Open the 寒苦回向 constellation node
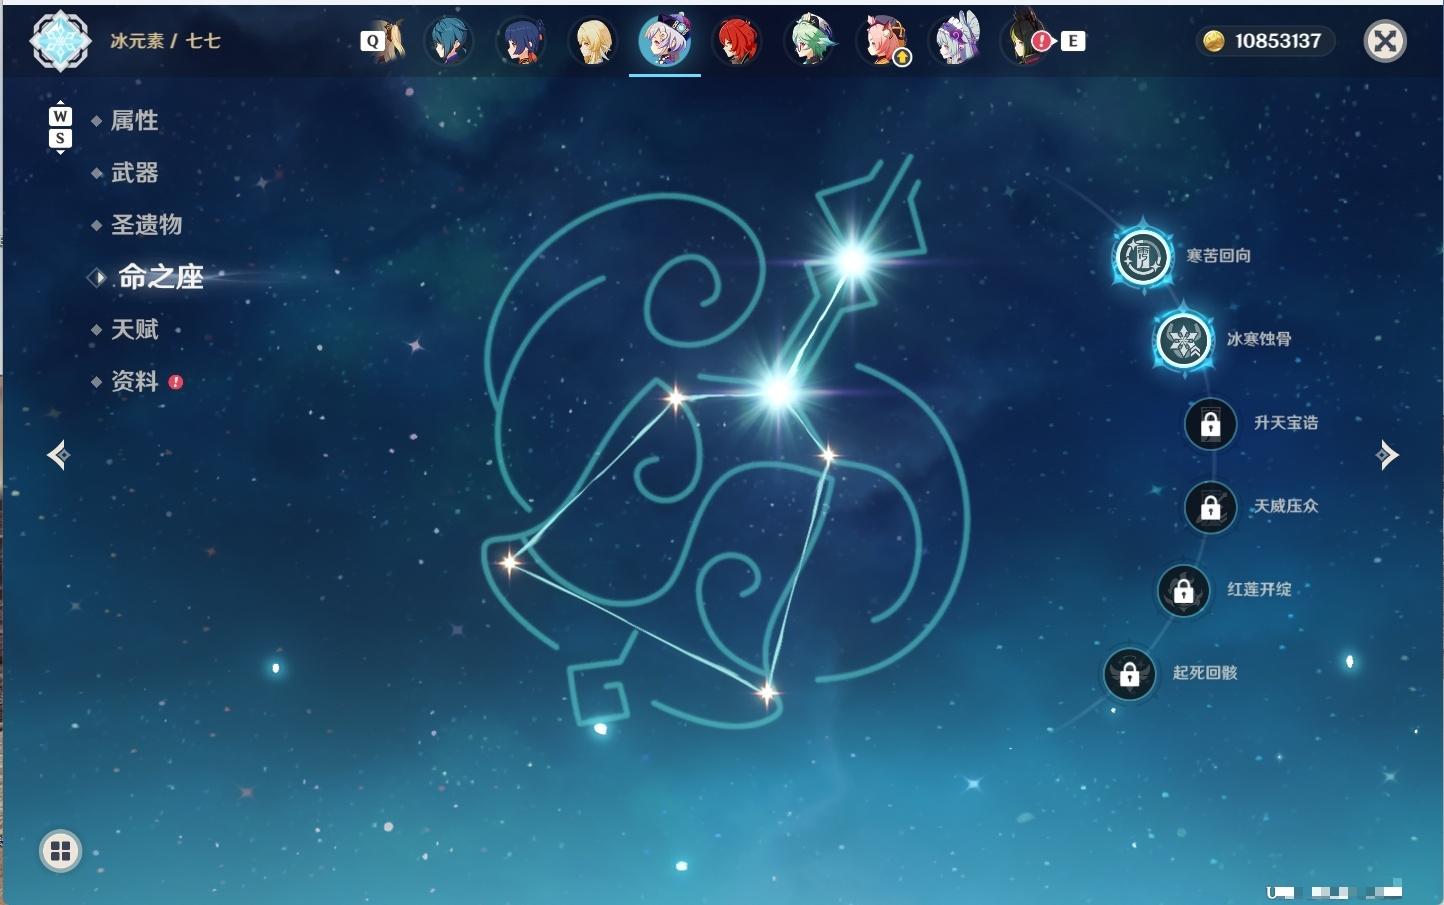 pos(1142,257)
